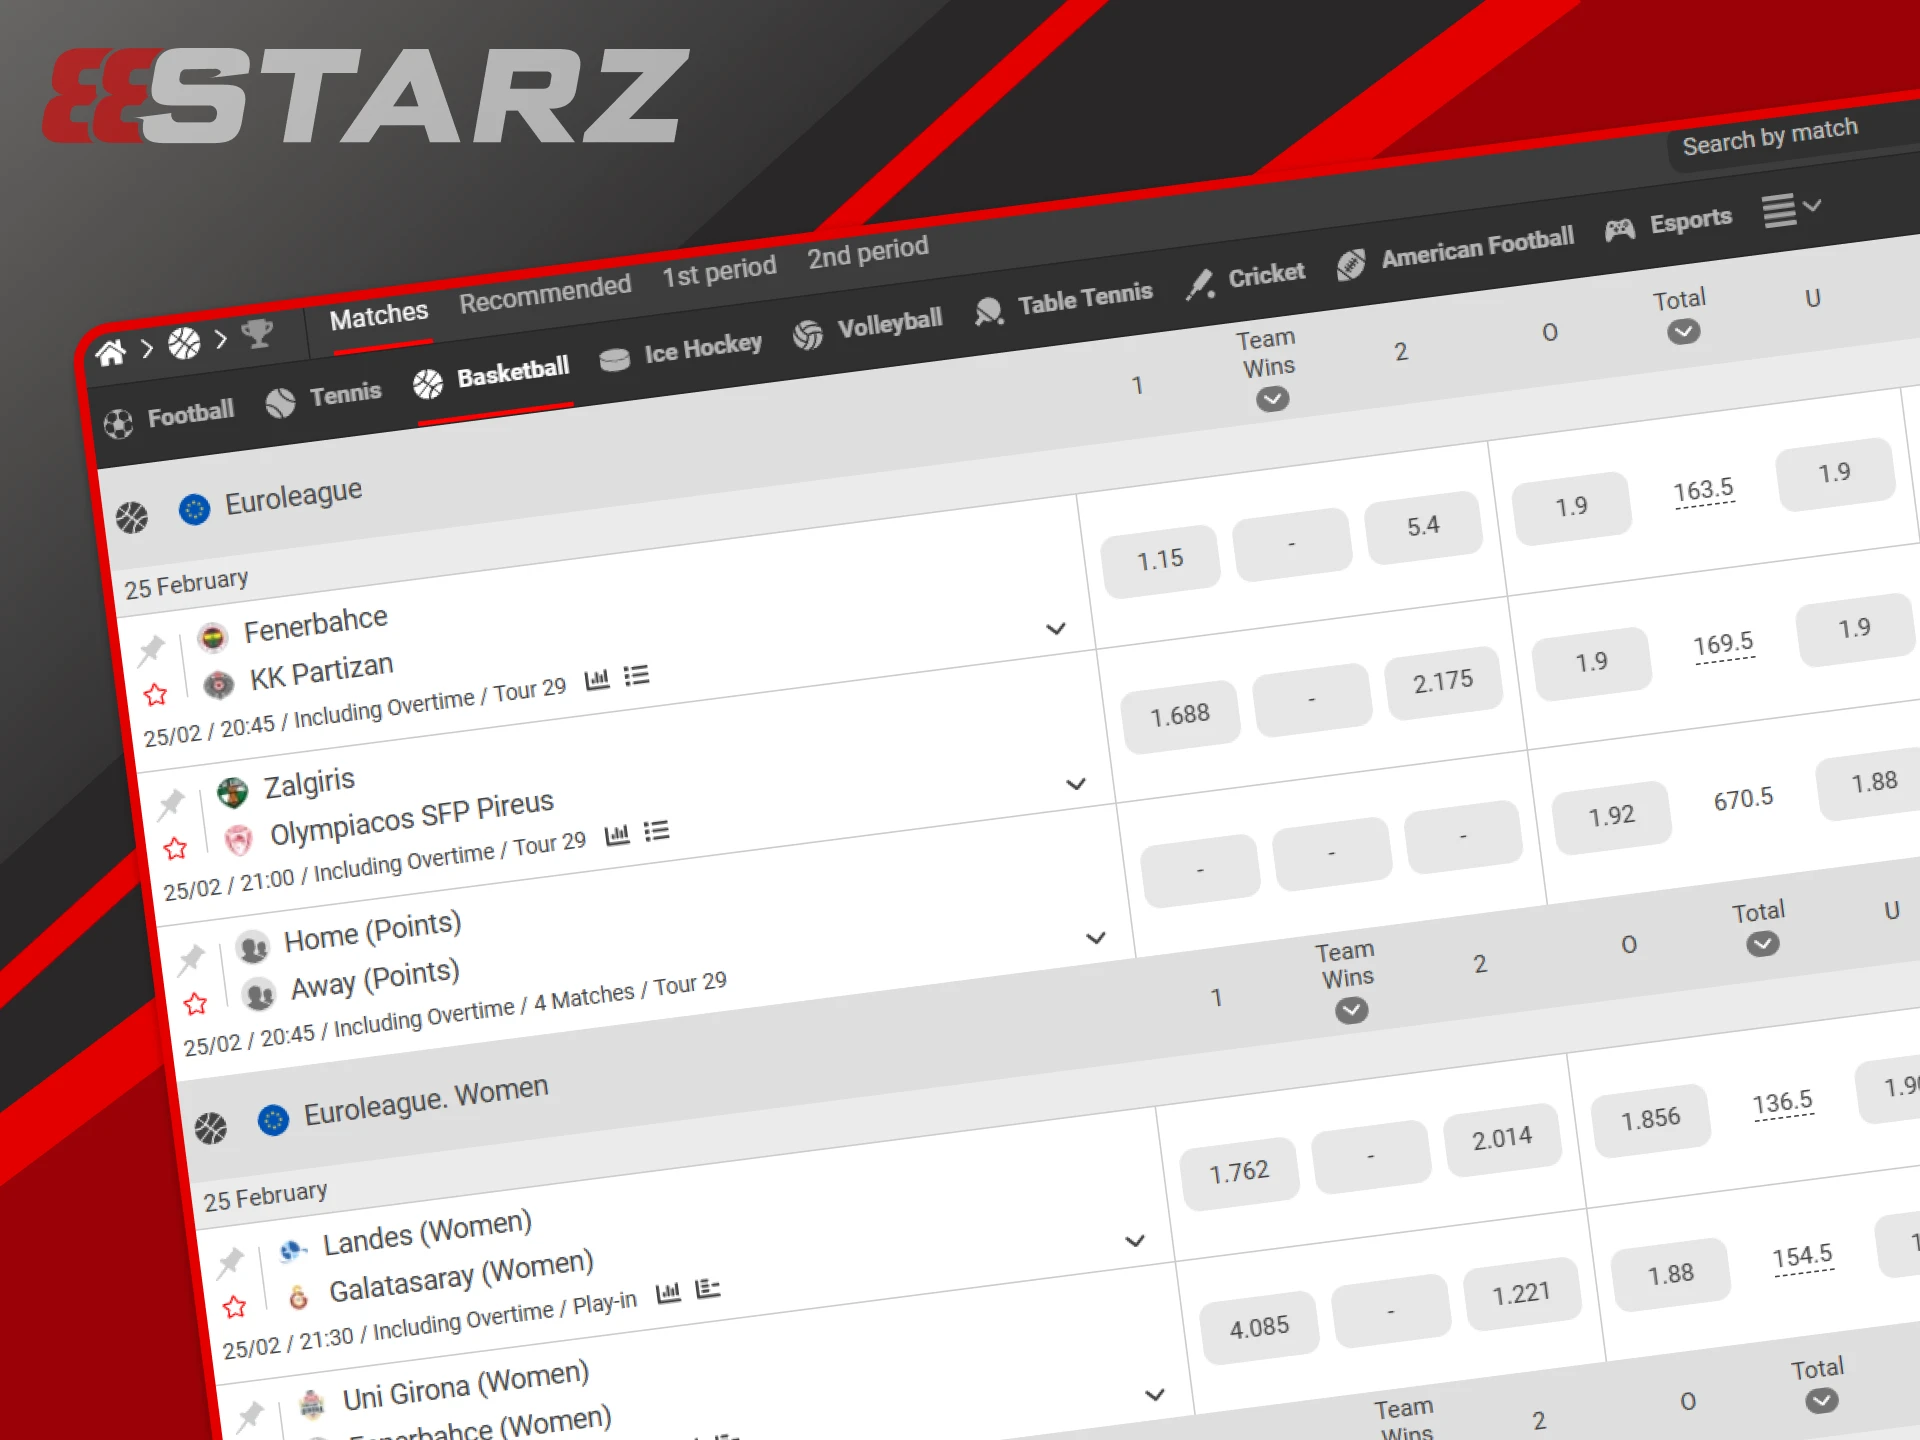Open statistics chart for Fenerbahce match
Screen dimensions: 1920x1440
[597, 680]
